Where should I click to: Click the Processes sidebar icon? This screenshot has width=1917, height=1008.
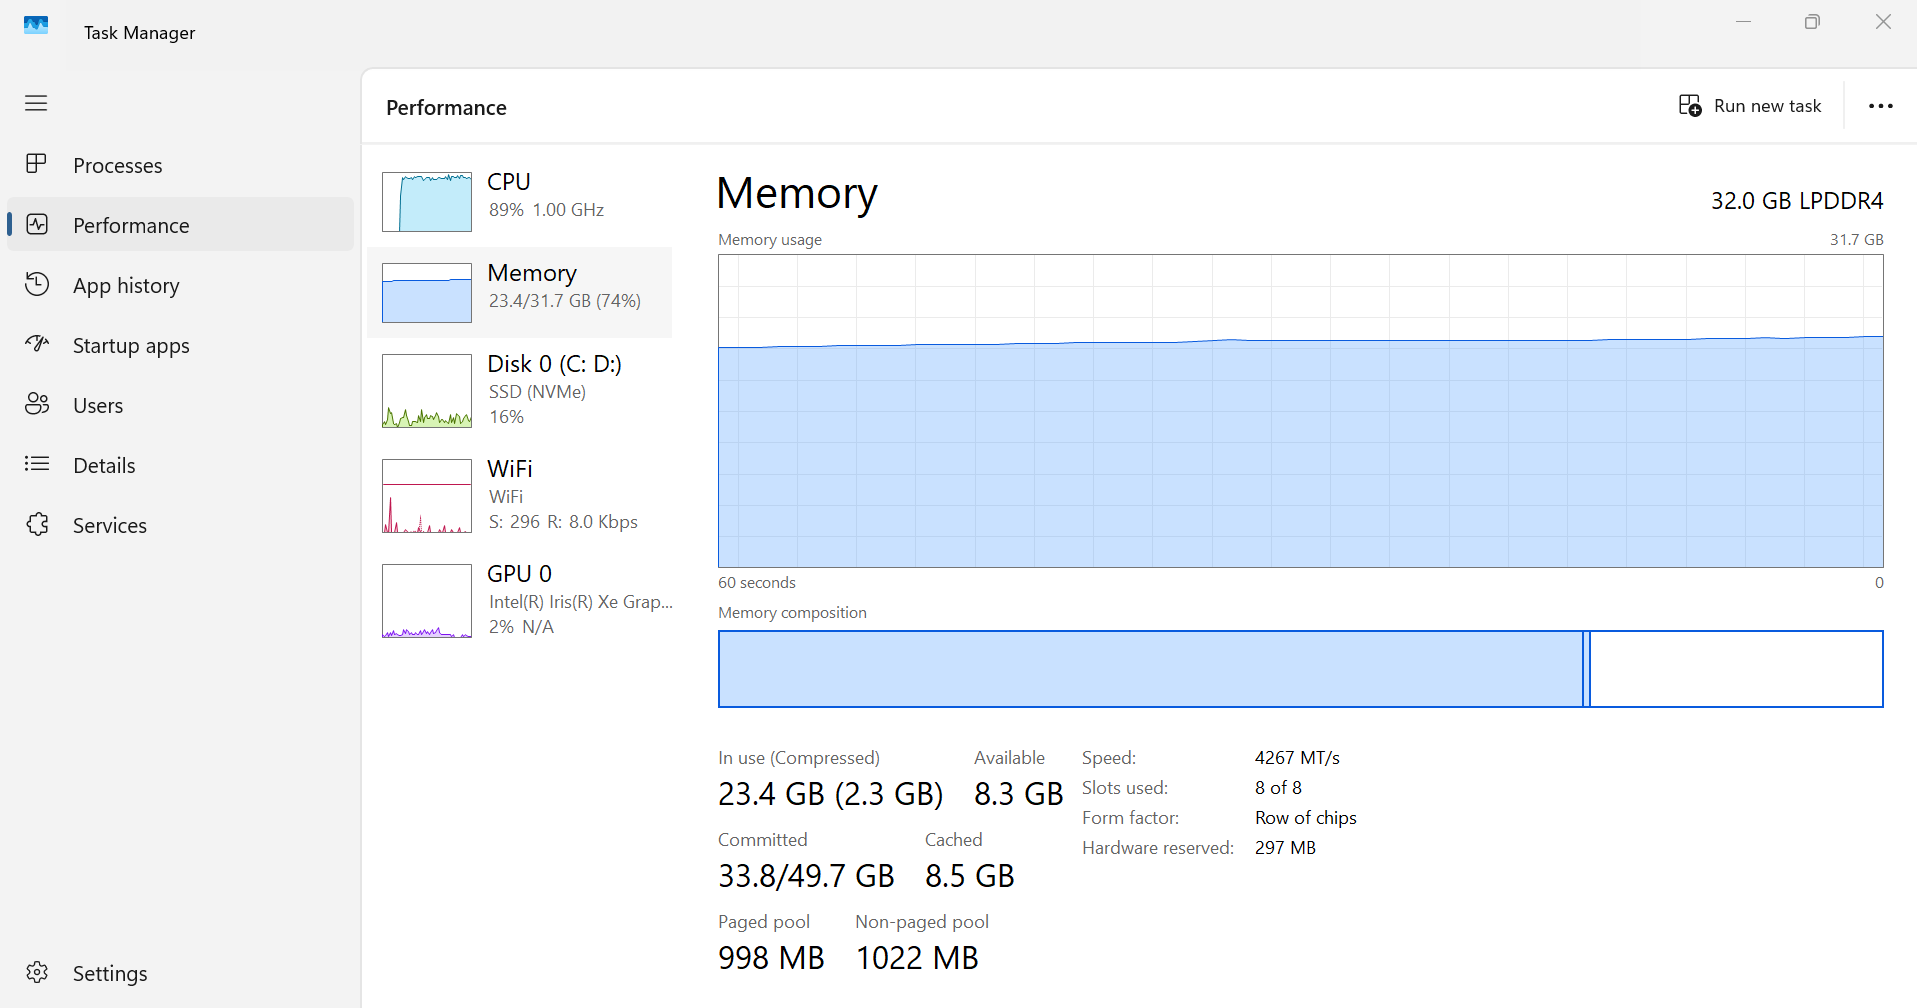click(36, 164)
